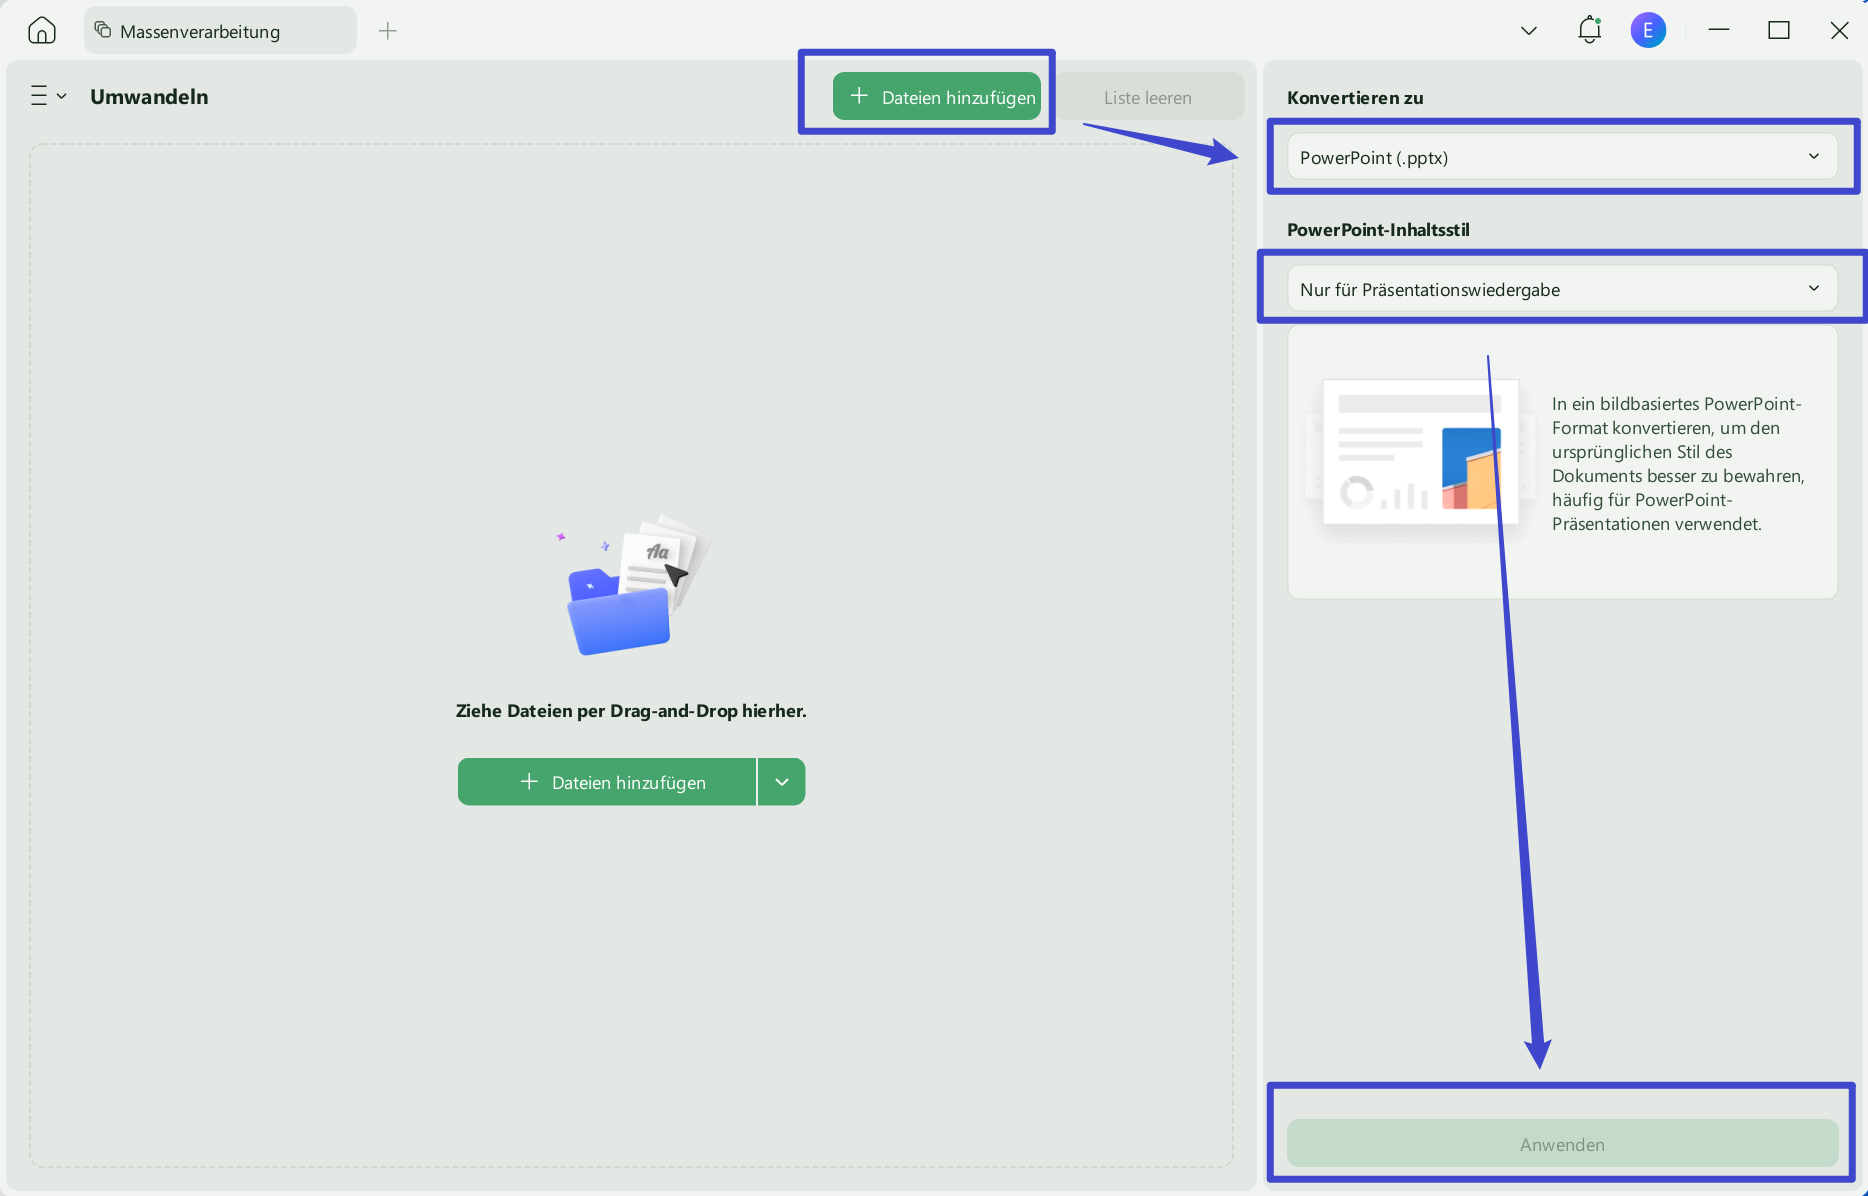Go to the Home icon
Image resolution: width=1868 pixels, height=1196 pixels.
42,31
